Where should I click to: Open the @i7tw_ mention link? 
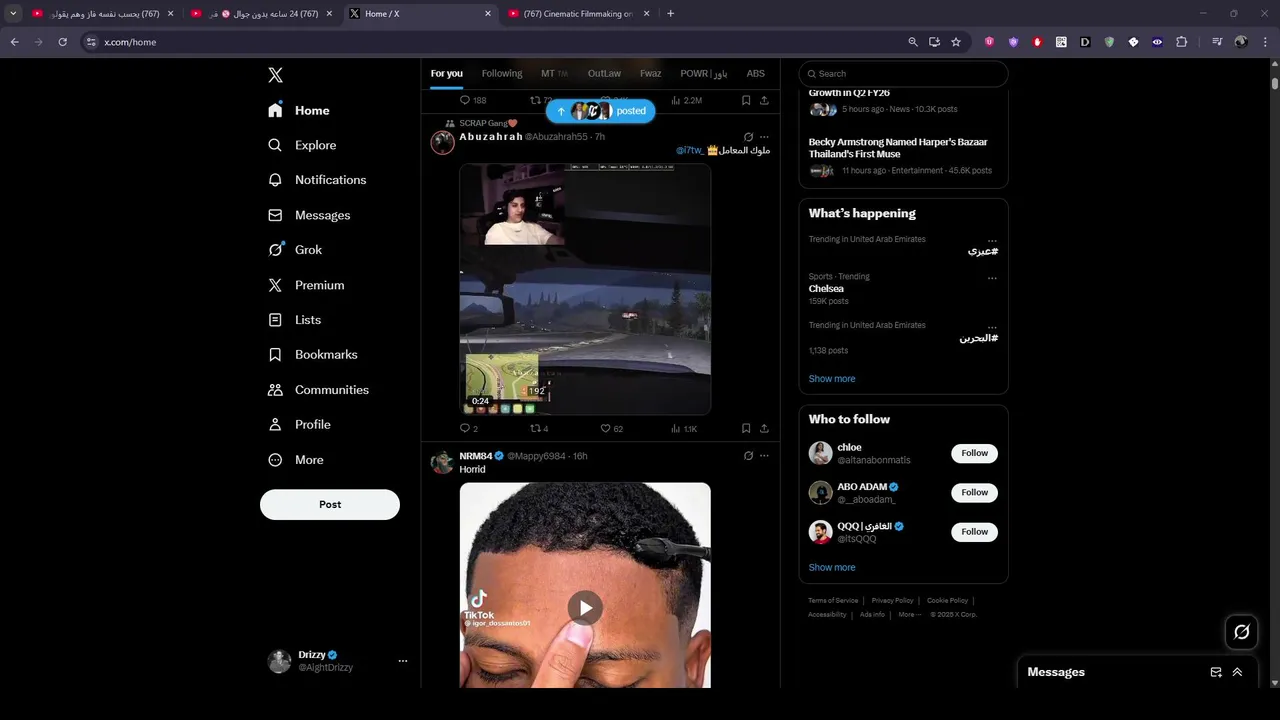(x=689, y=150)
